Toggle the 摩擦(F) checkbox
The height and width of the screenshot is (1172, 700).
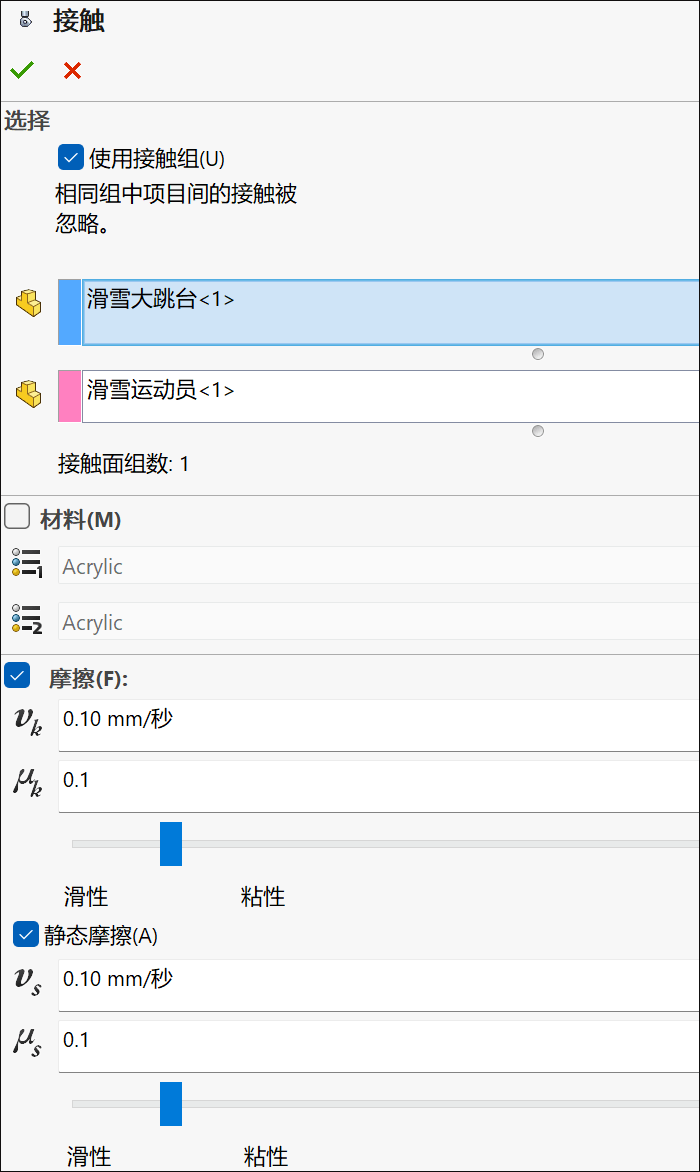[17, 675]
